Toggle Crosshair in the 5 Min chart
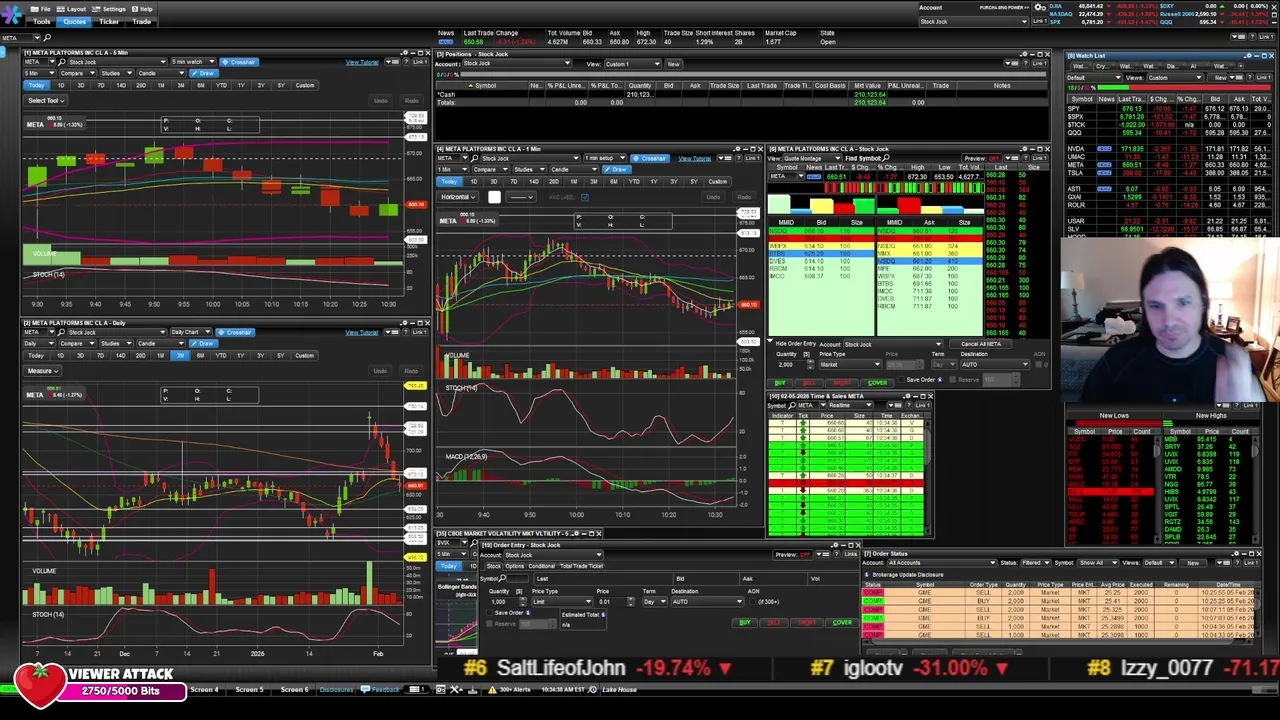The width and height of the screenshot is (1280, 720). coord(238,62)
